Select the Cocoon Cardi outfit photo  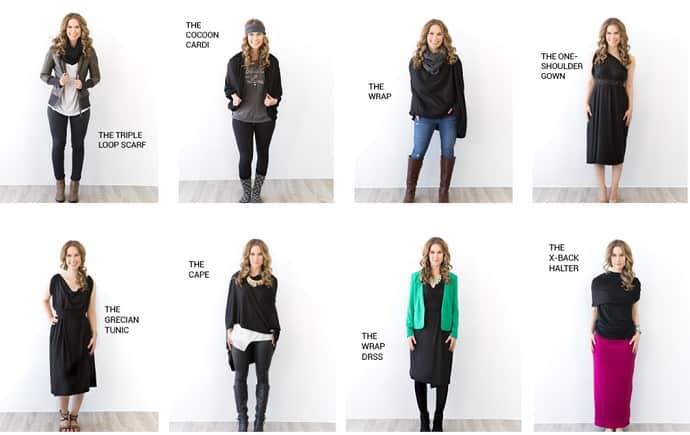tap(256, 102)
